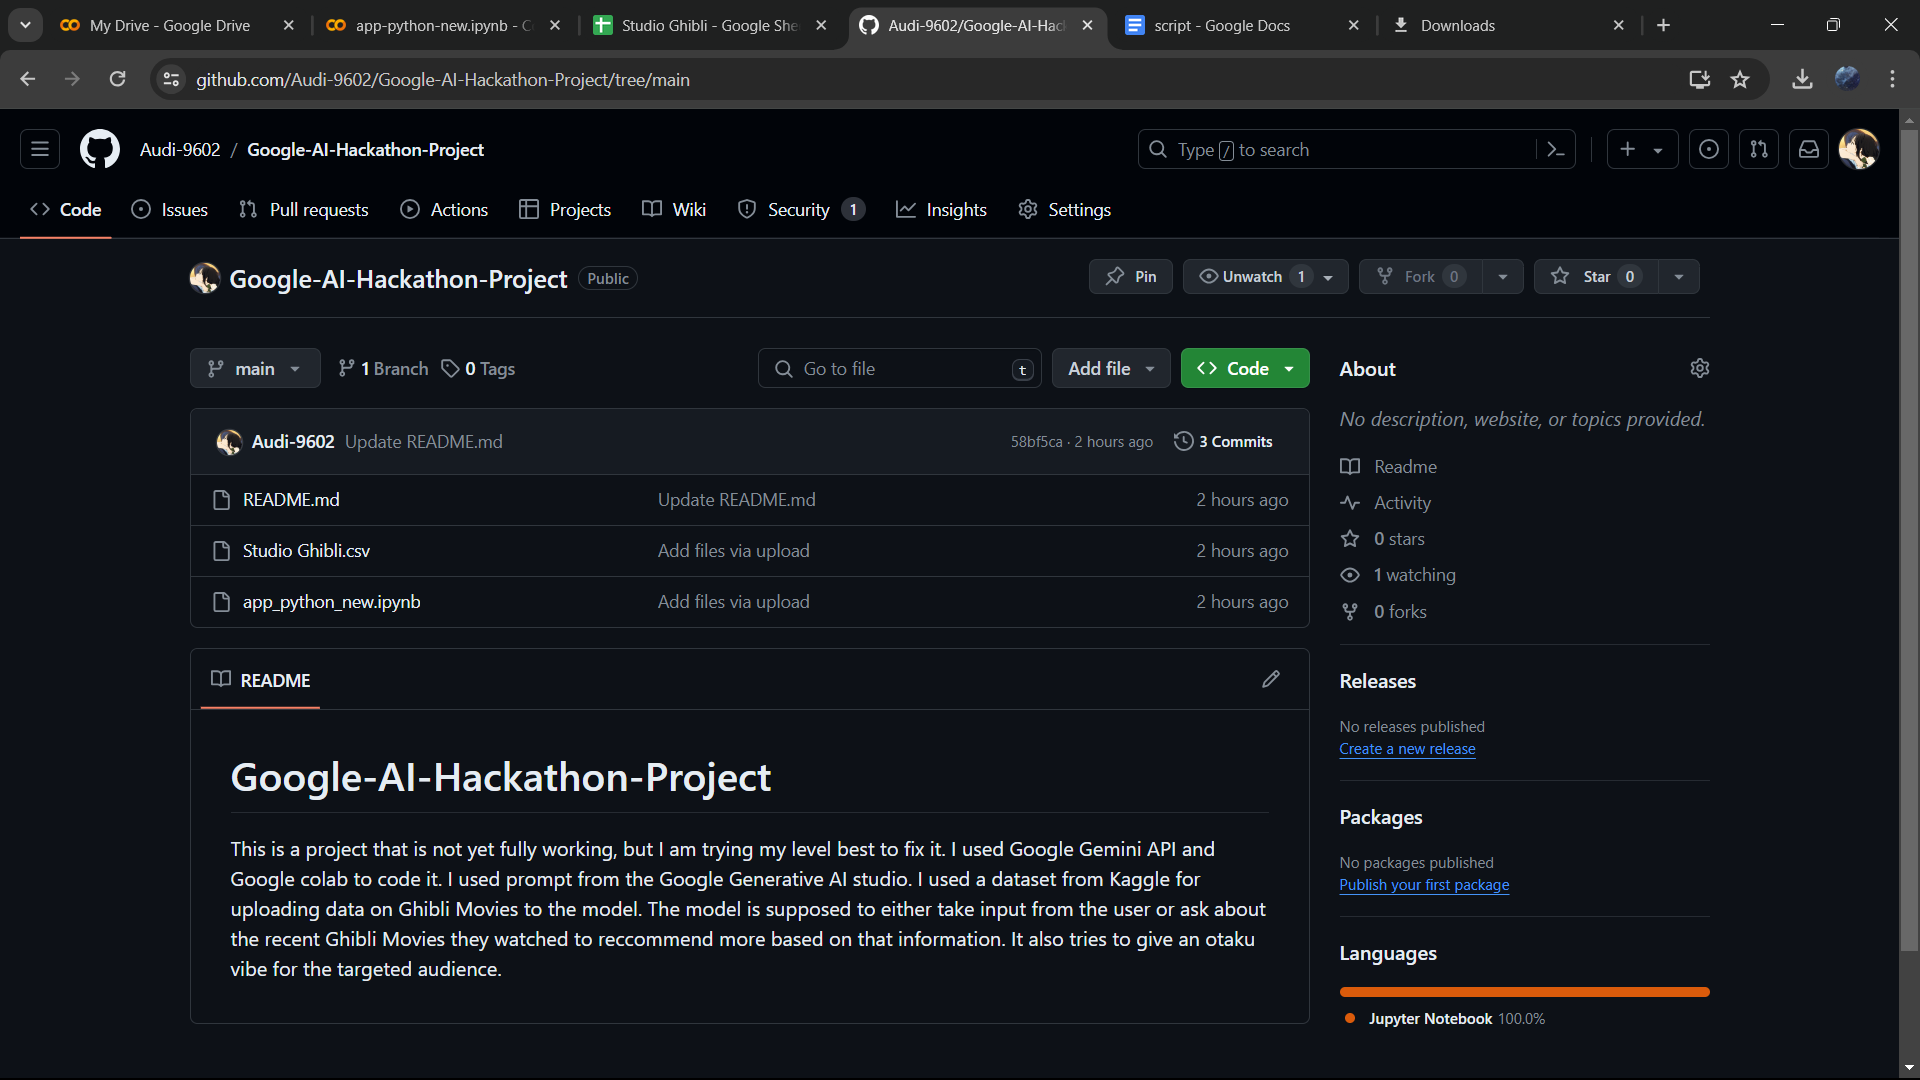The height and width of the screenshot is (1080, 1920).
Task: Open About settings gear icon
Action: (x=1699, y=369)
